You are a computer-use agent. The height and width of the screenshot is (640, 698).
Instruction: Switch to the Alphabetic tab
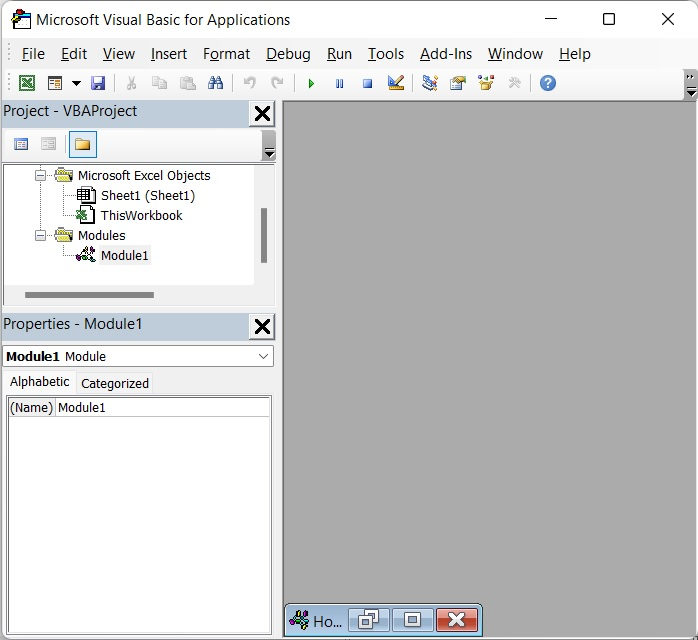pyautogui.click(x=40, y=382)
